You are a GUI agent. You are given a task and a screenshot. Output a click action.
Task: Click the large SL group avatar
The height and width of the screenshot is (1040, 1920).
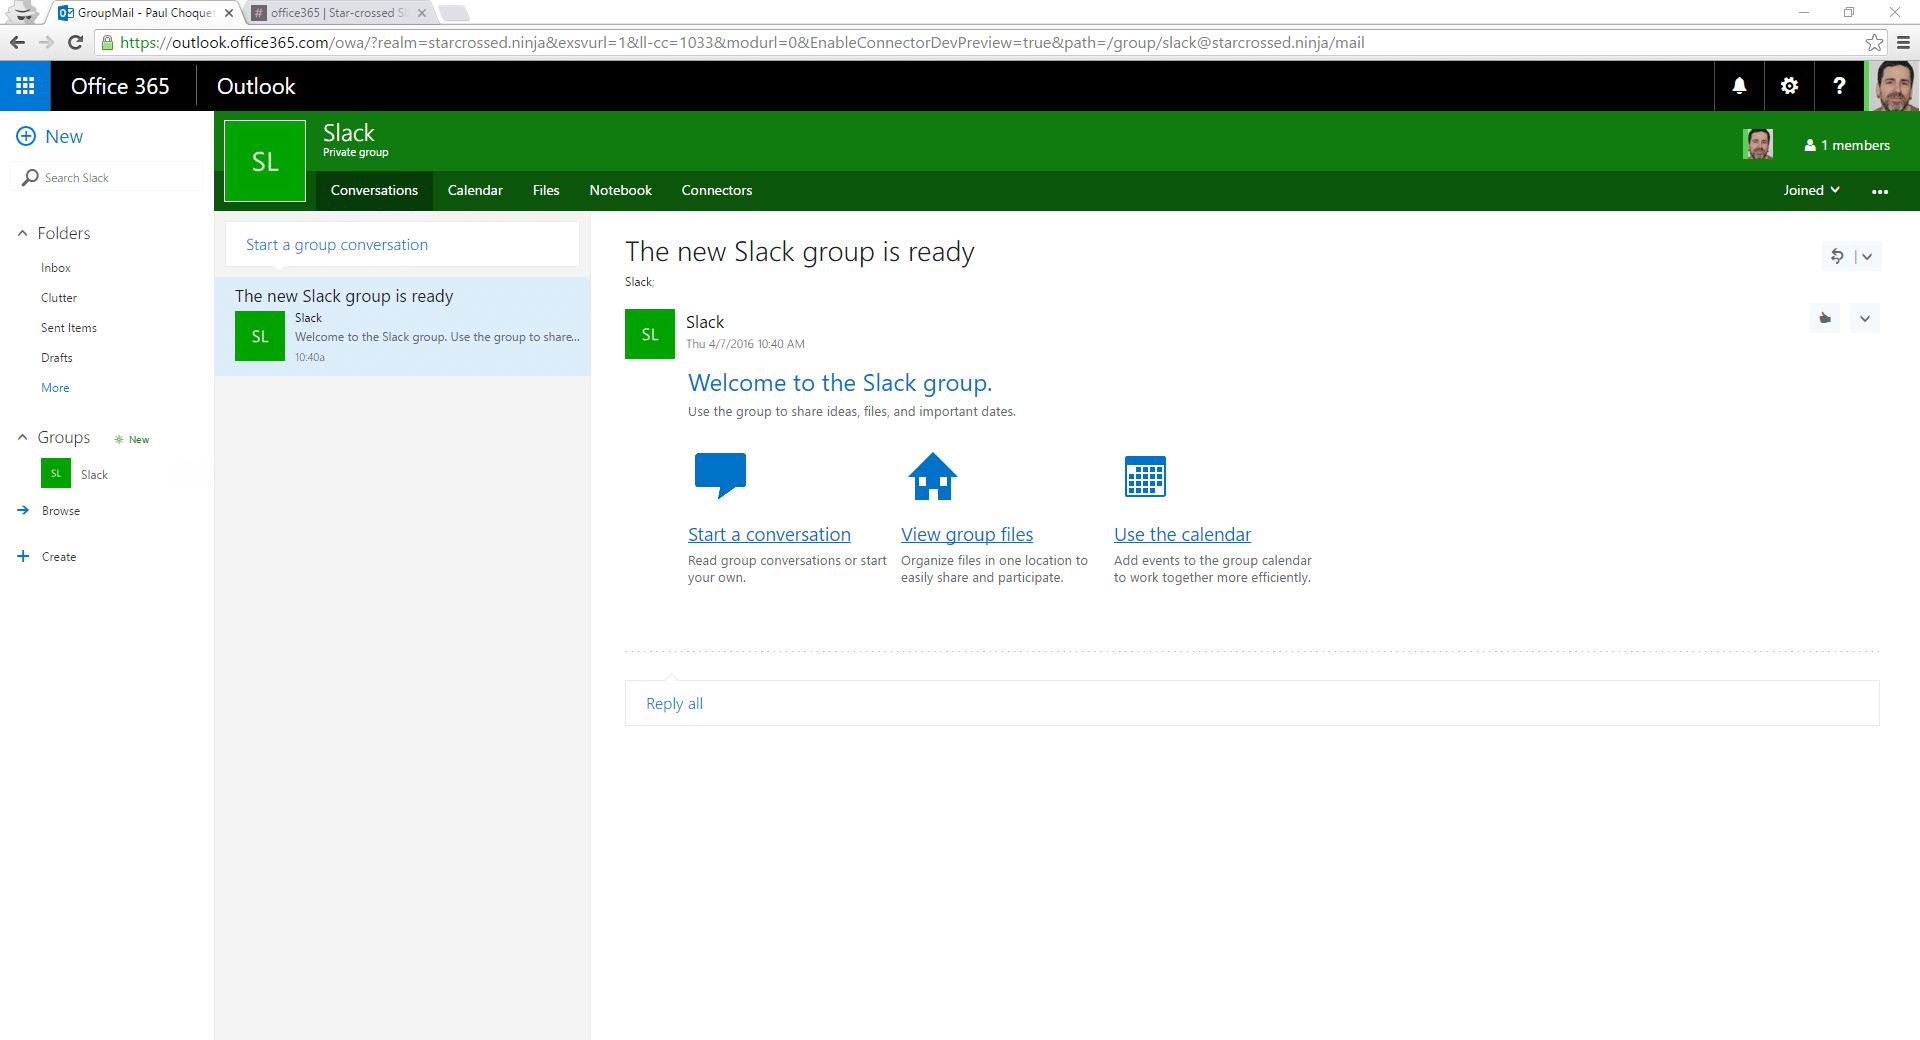click(x=265, y=161)
